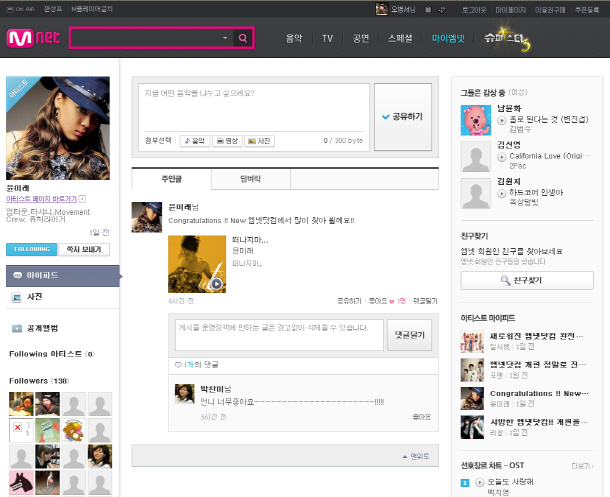The image size is (610, 497).
Task: Attach a video using the 영상 button
Action: tap(227, 141)
